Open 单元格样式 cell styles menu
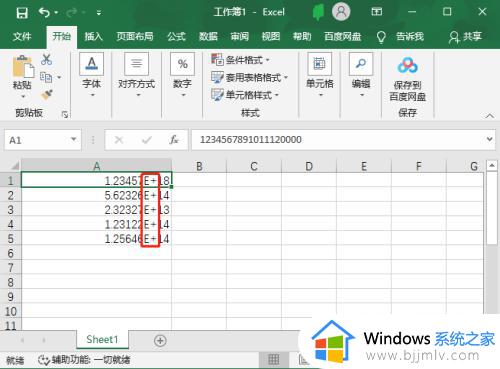This screenshot has width=500, height=369. coord(245,95)
